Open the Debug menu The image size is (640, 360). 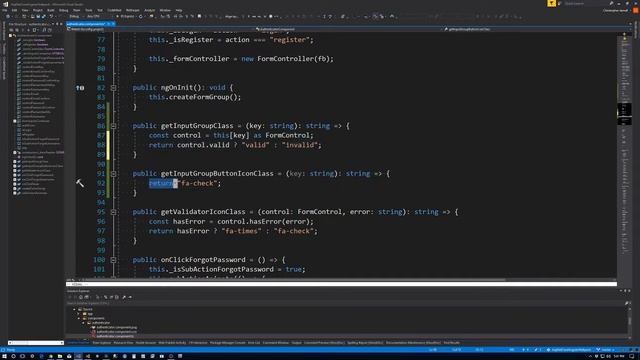pyautogui.click(x=63, y=10)
